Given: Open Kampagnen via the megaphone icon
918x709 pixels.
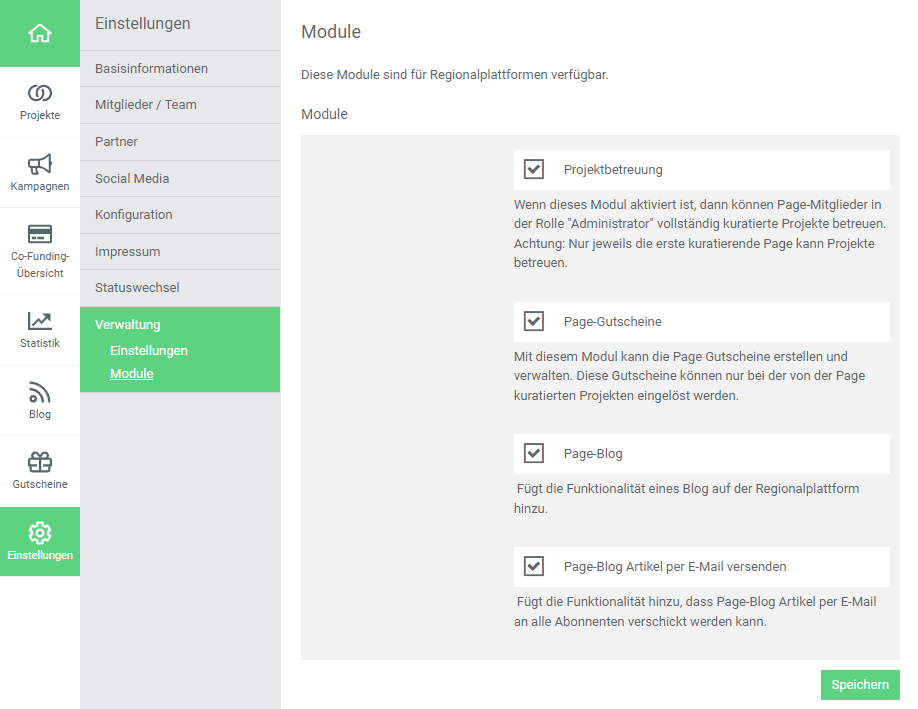Looking at the screenshot, I should coord(39,164).
